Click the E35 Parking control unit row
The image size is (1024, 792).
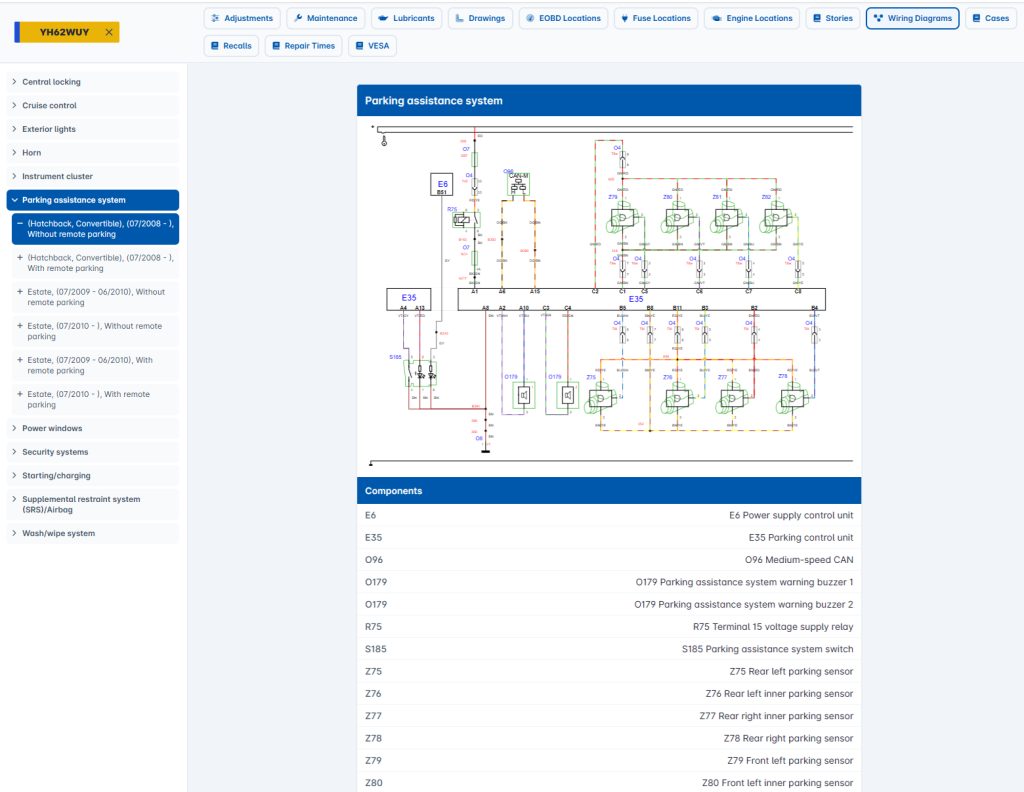609,538
